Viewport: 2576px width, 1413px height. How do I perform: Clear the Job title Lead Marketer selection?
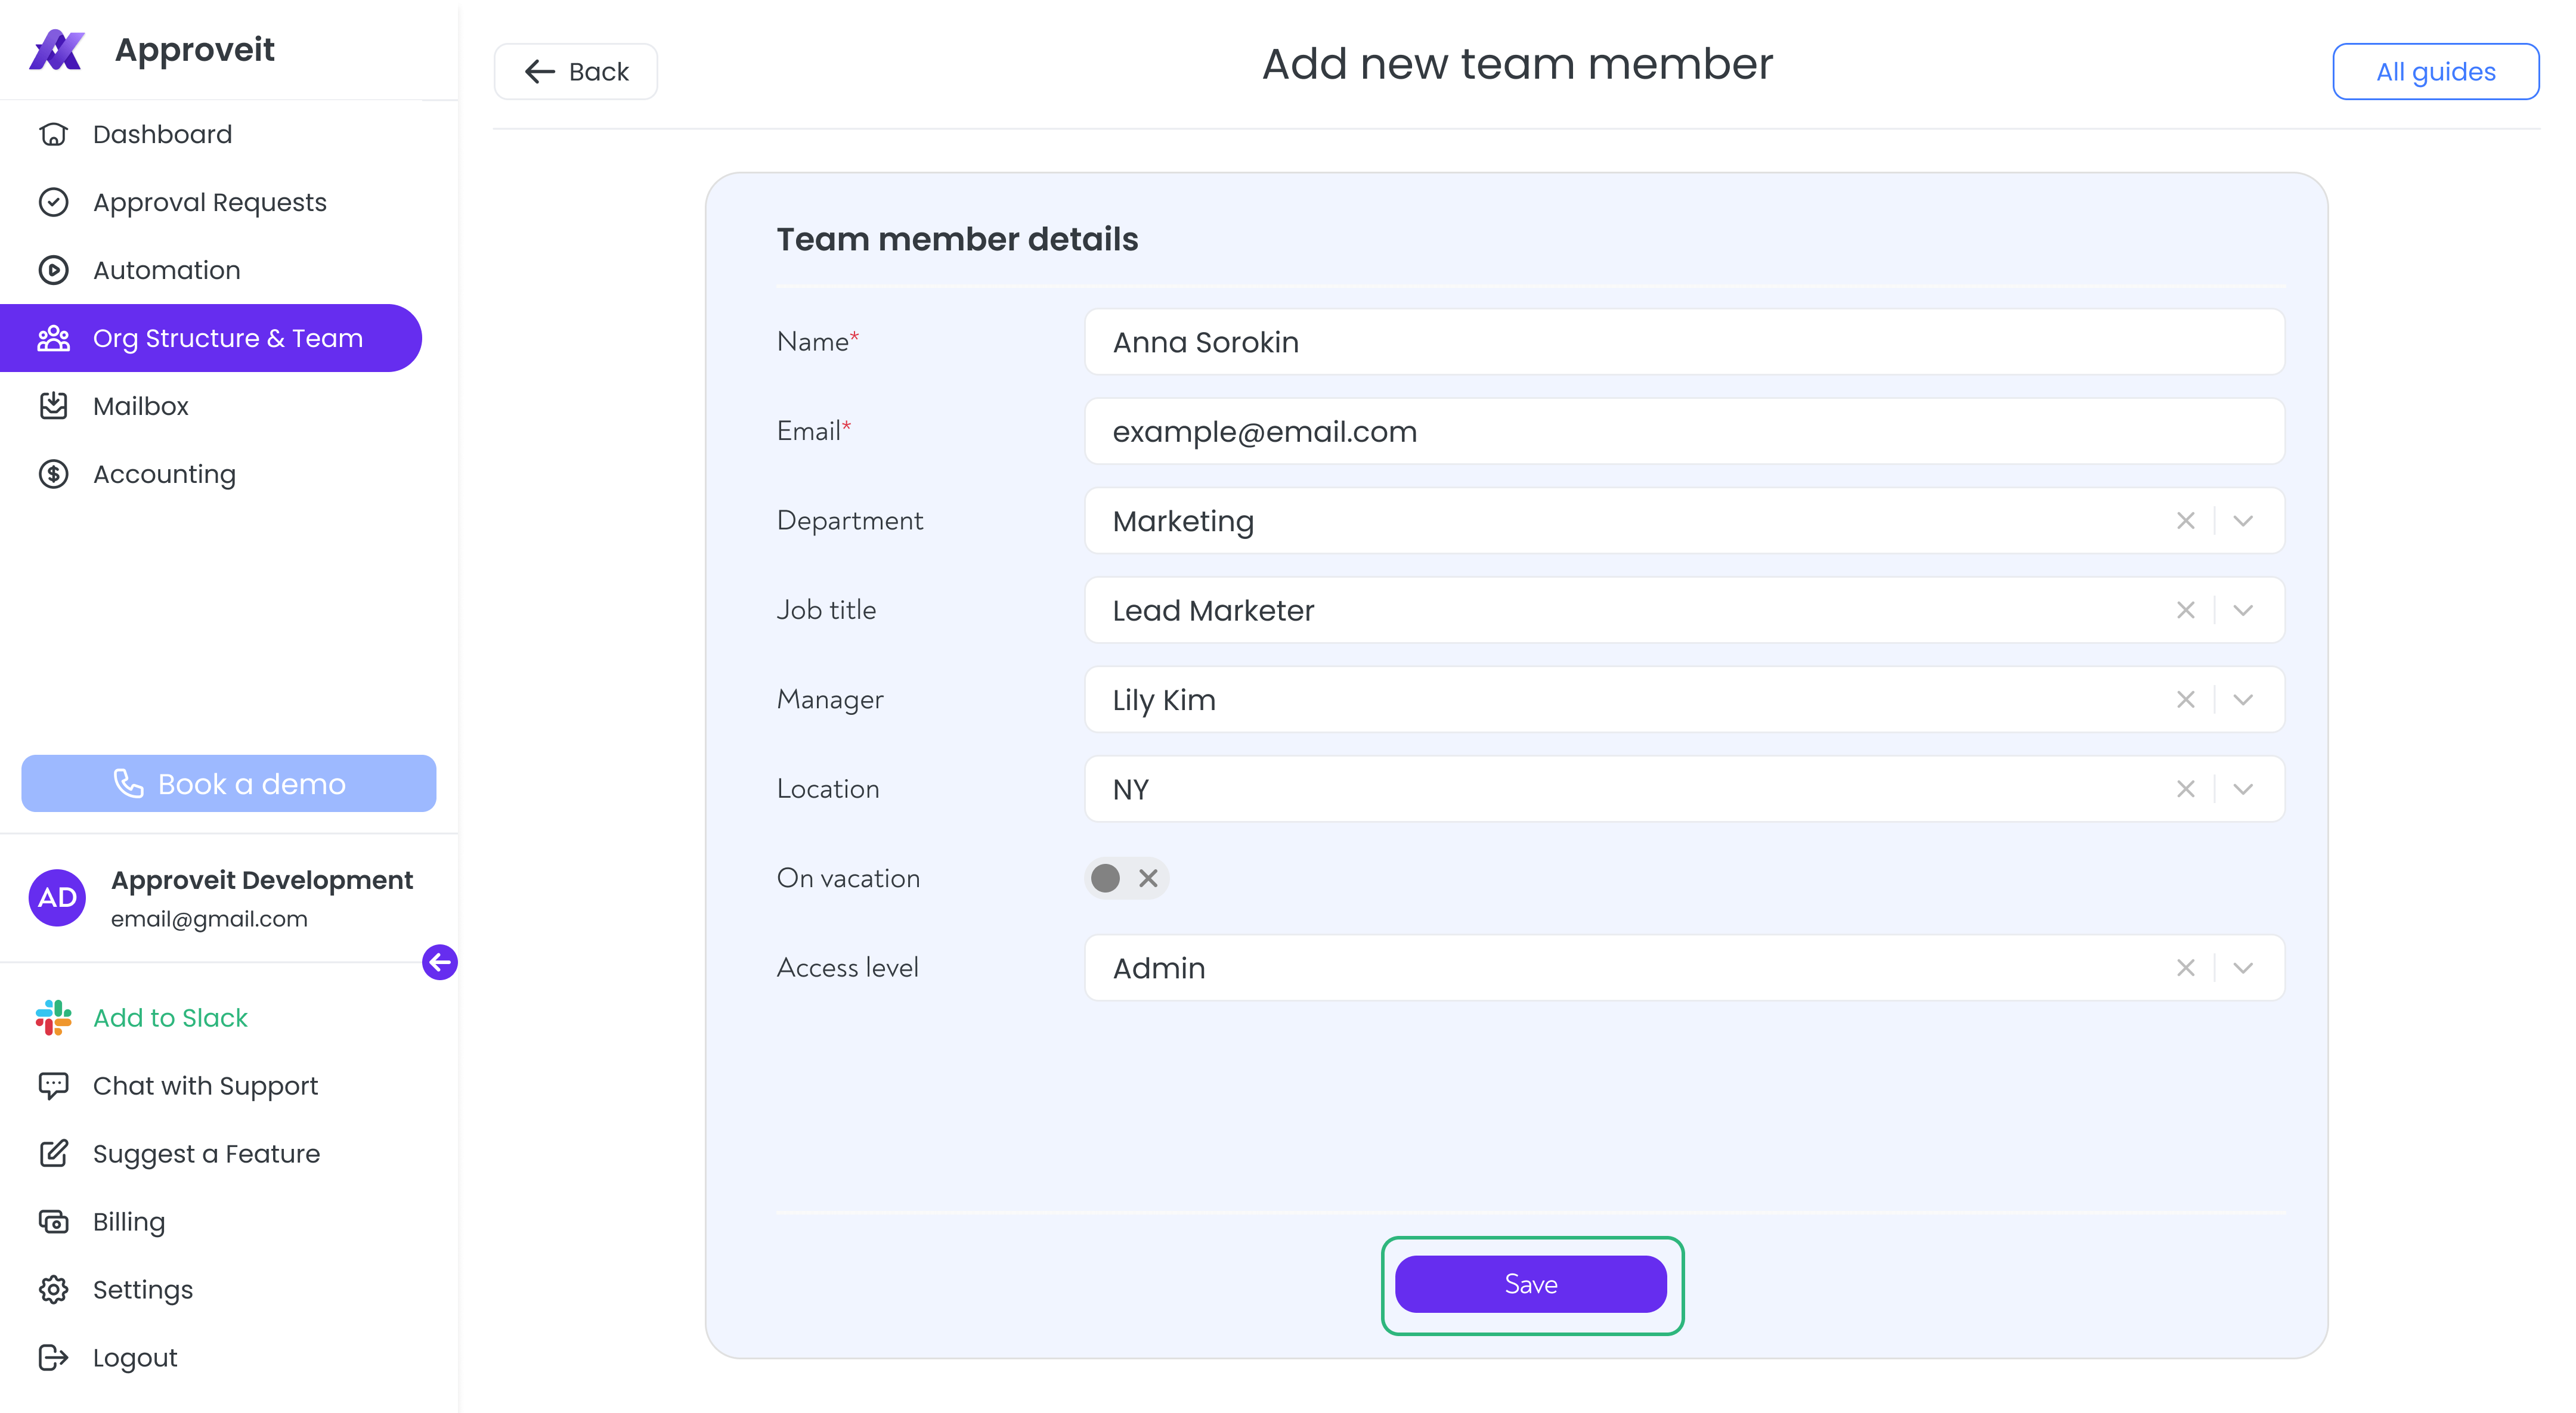coord(2185,610)
